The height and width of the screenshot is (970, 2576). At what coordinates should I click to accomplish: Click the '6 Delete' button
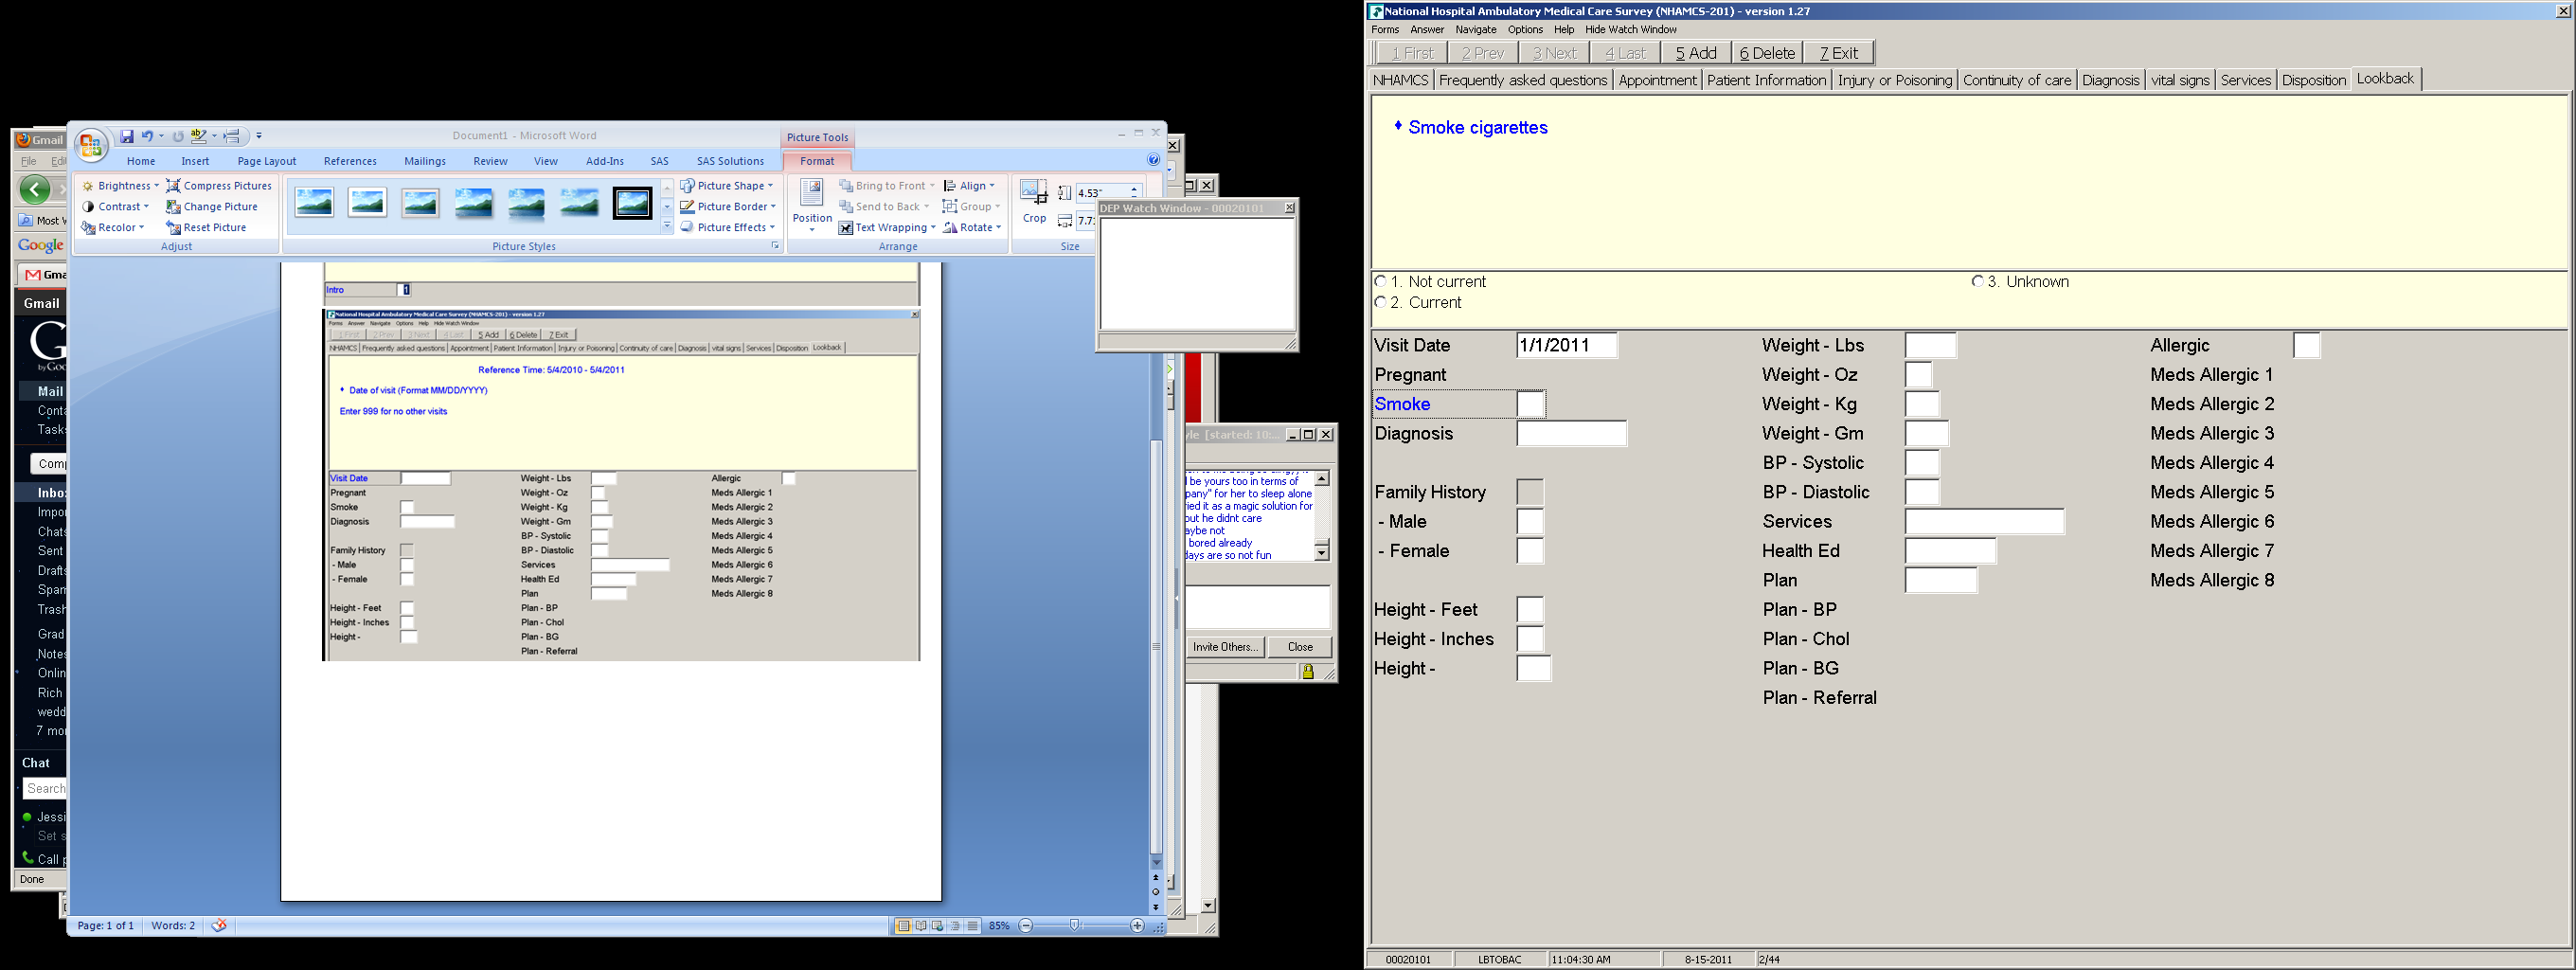(x=1768, y=53)
